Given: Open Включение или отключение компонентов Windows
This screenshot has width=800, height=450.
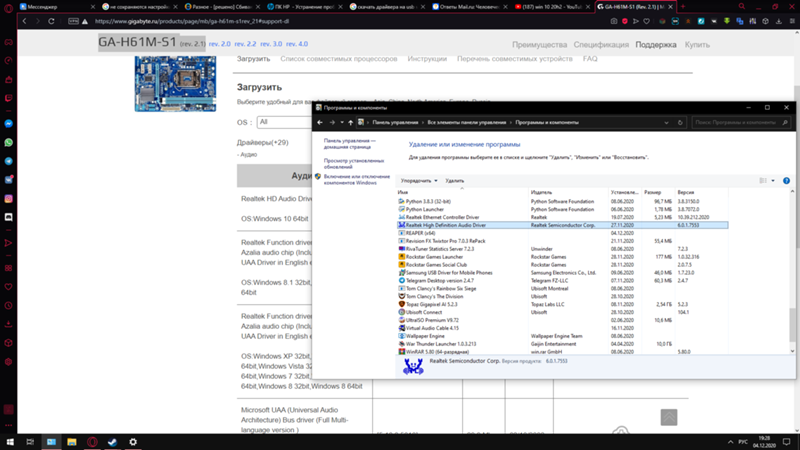Looking at the screenshot, I should point(357,179).
